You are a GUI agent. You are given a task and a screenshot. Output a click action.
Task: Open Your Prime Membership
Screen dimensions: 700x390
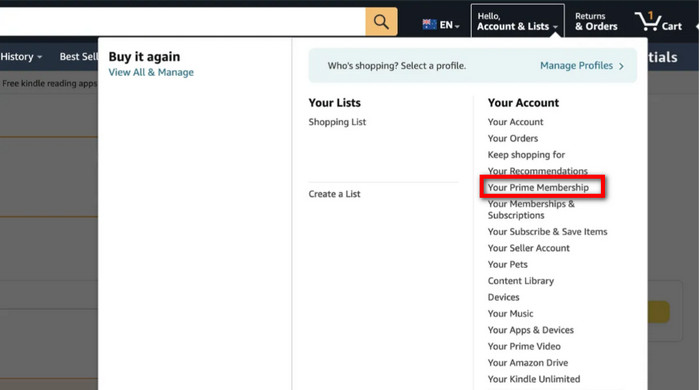pos(538,187)
